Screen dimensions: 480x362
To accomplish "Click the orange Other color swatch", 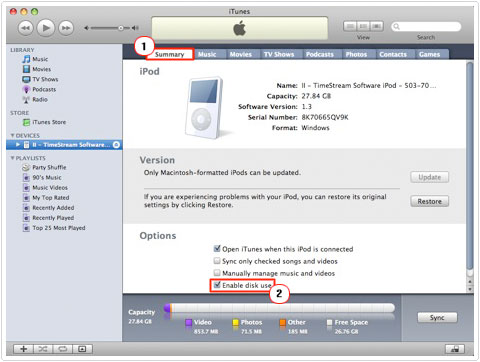I will [283, 322].
